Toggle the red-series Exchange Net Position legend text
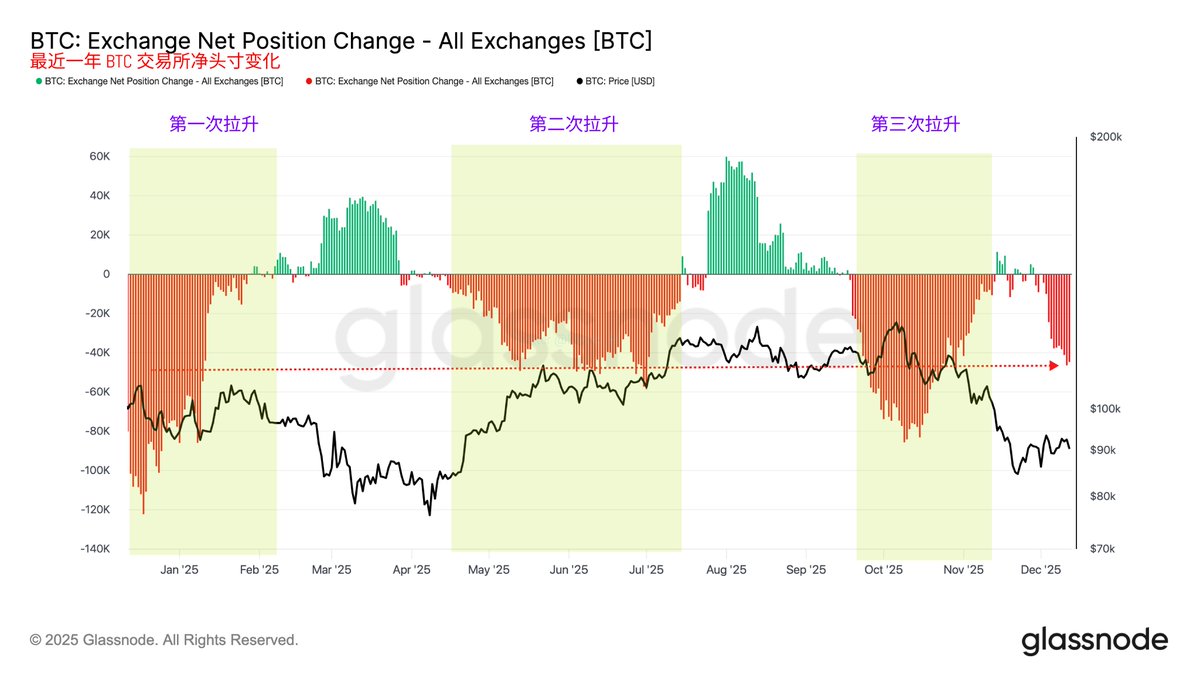Image resolution: width=1200 pixels, height=675 pixels. point(434,81)
